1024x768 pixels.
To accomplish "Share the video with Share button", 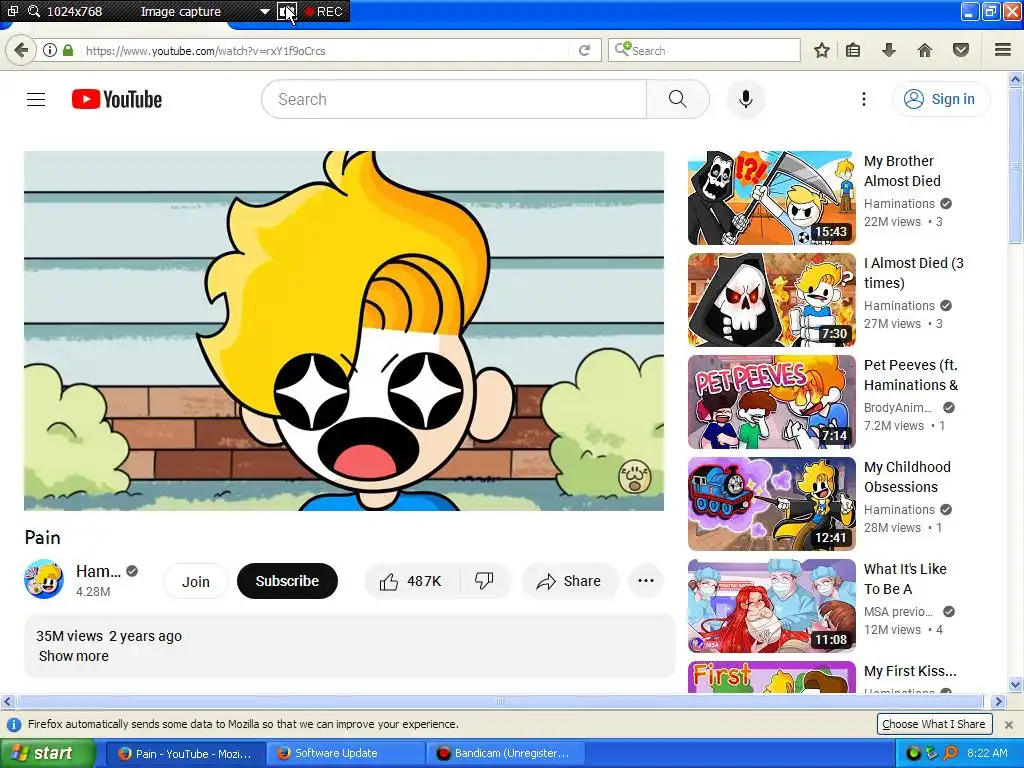I will pyautogui.click(x=569, y=581).
